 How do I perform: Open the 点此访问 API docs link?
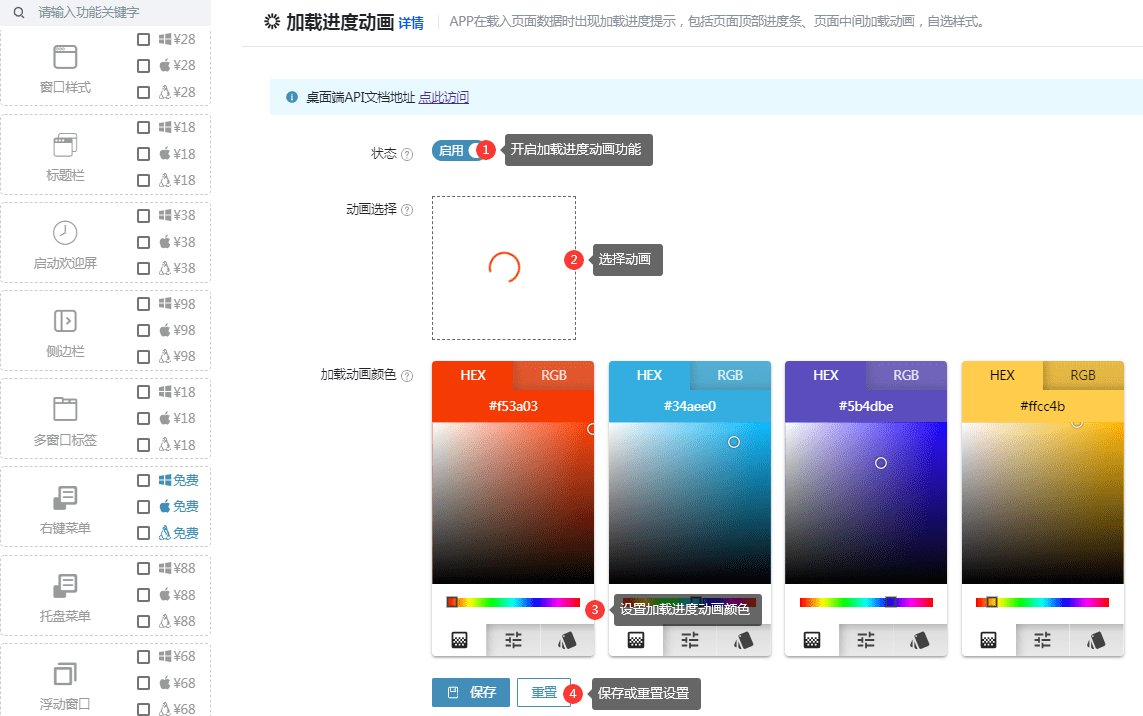[x=443, y=98]
